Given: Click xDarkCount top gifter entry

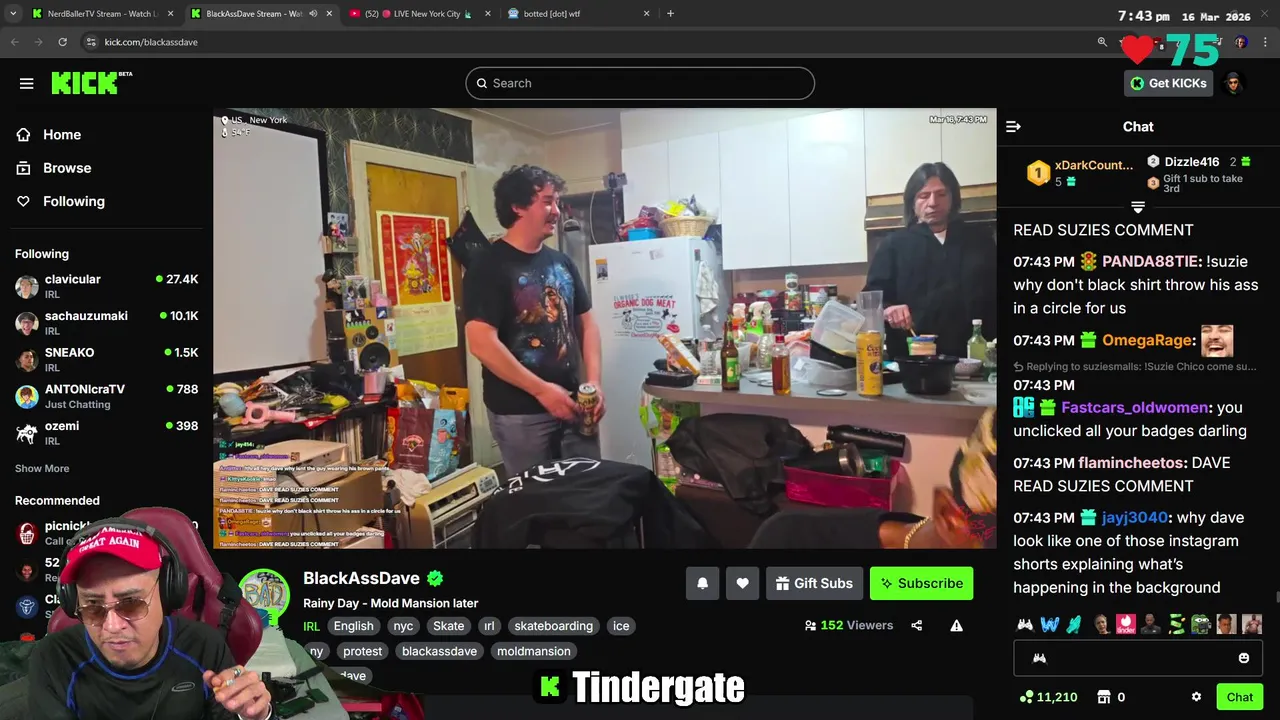Looking at the screenshot, I should point(1081,173).
